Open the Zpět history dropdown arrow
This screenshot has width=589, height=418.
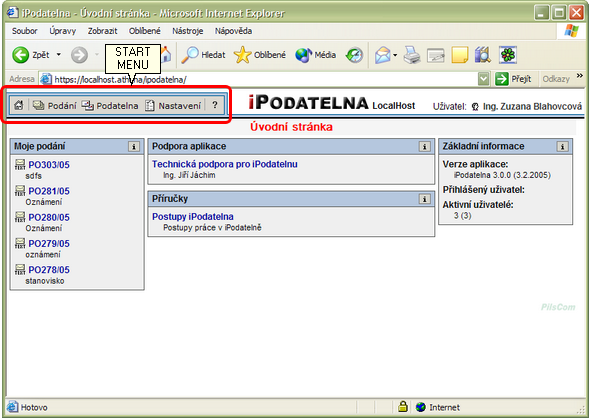pos(59,55)
